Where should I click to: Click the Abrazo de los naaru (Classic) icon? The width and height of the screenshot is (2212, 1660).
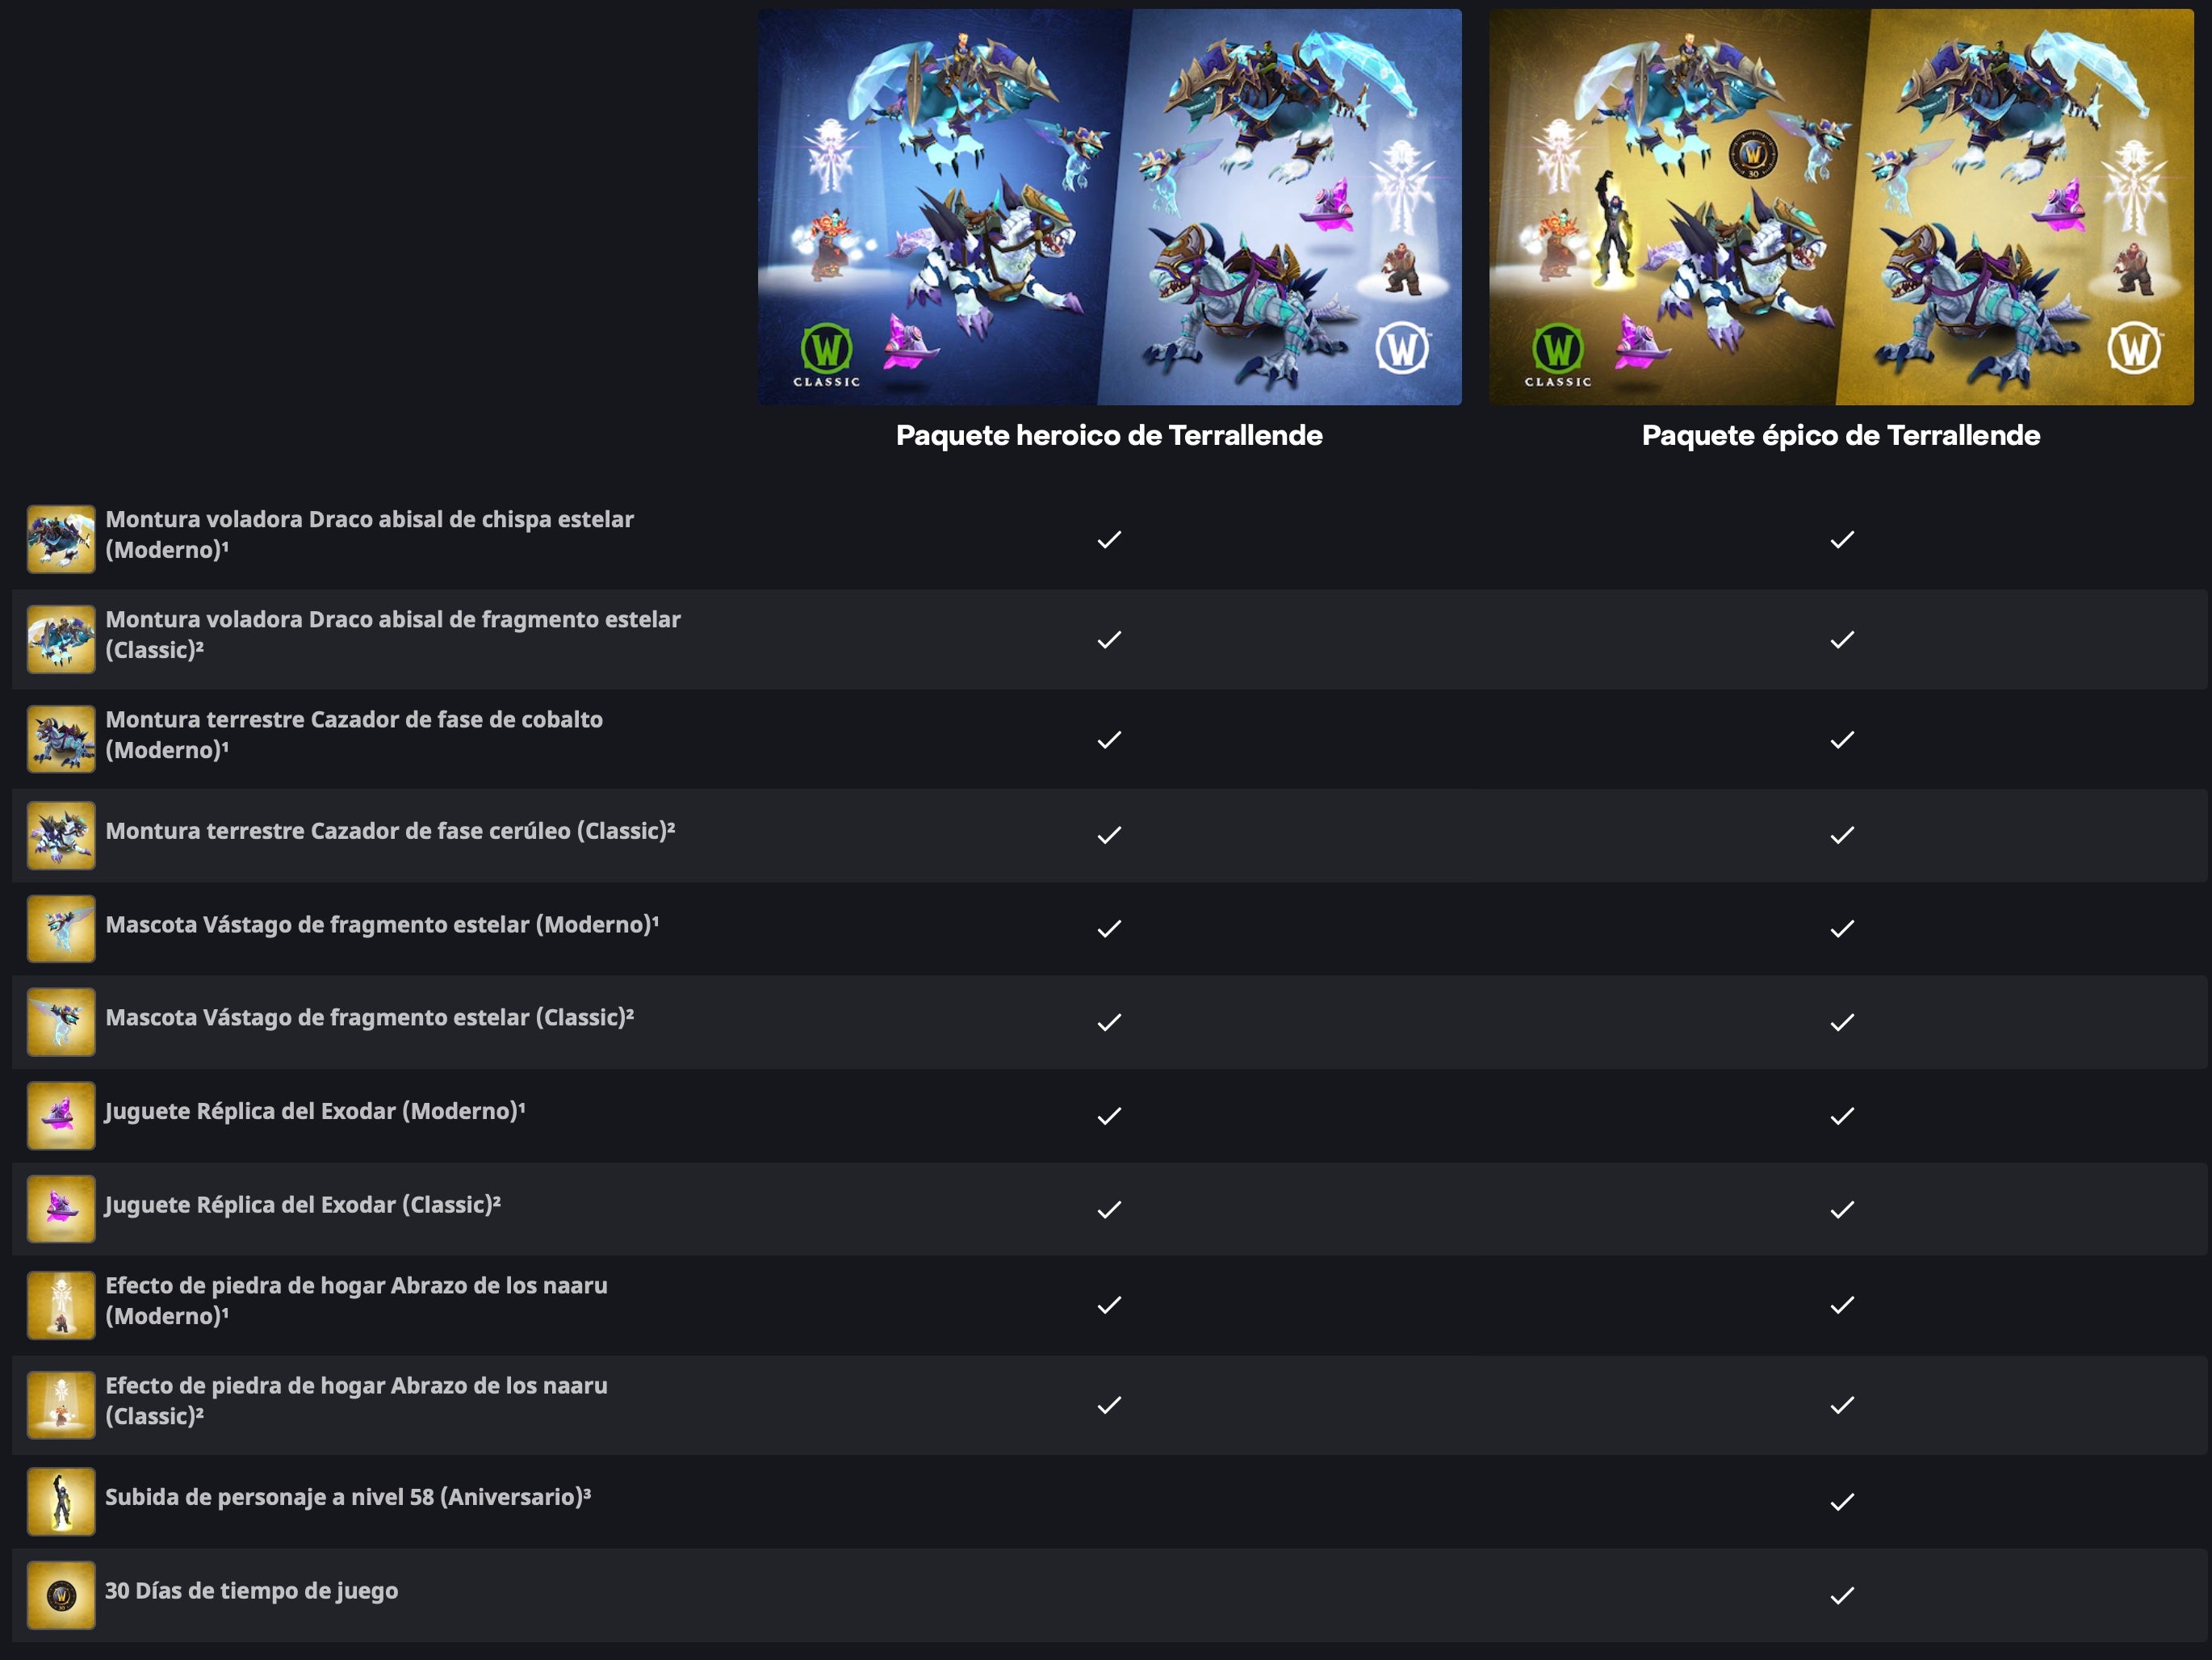coord(61,1405)
